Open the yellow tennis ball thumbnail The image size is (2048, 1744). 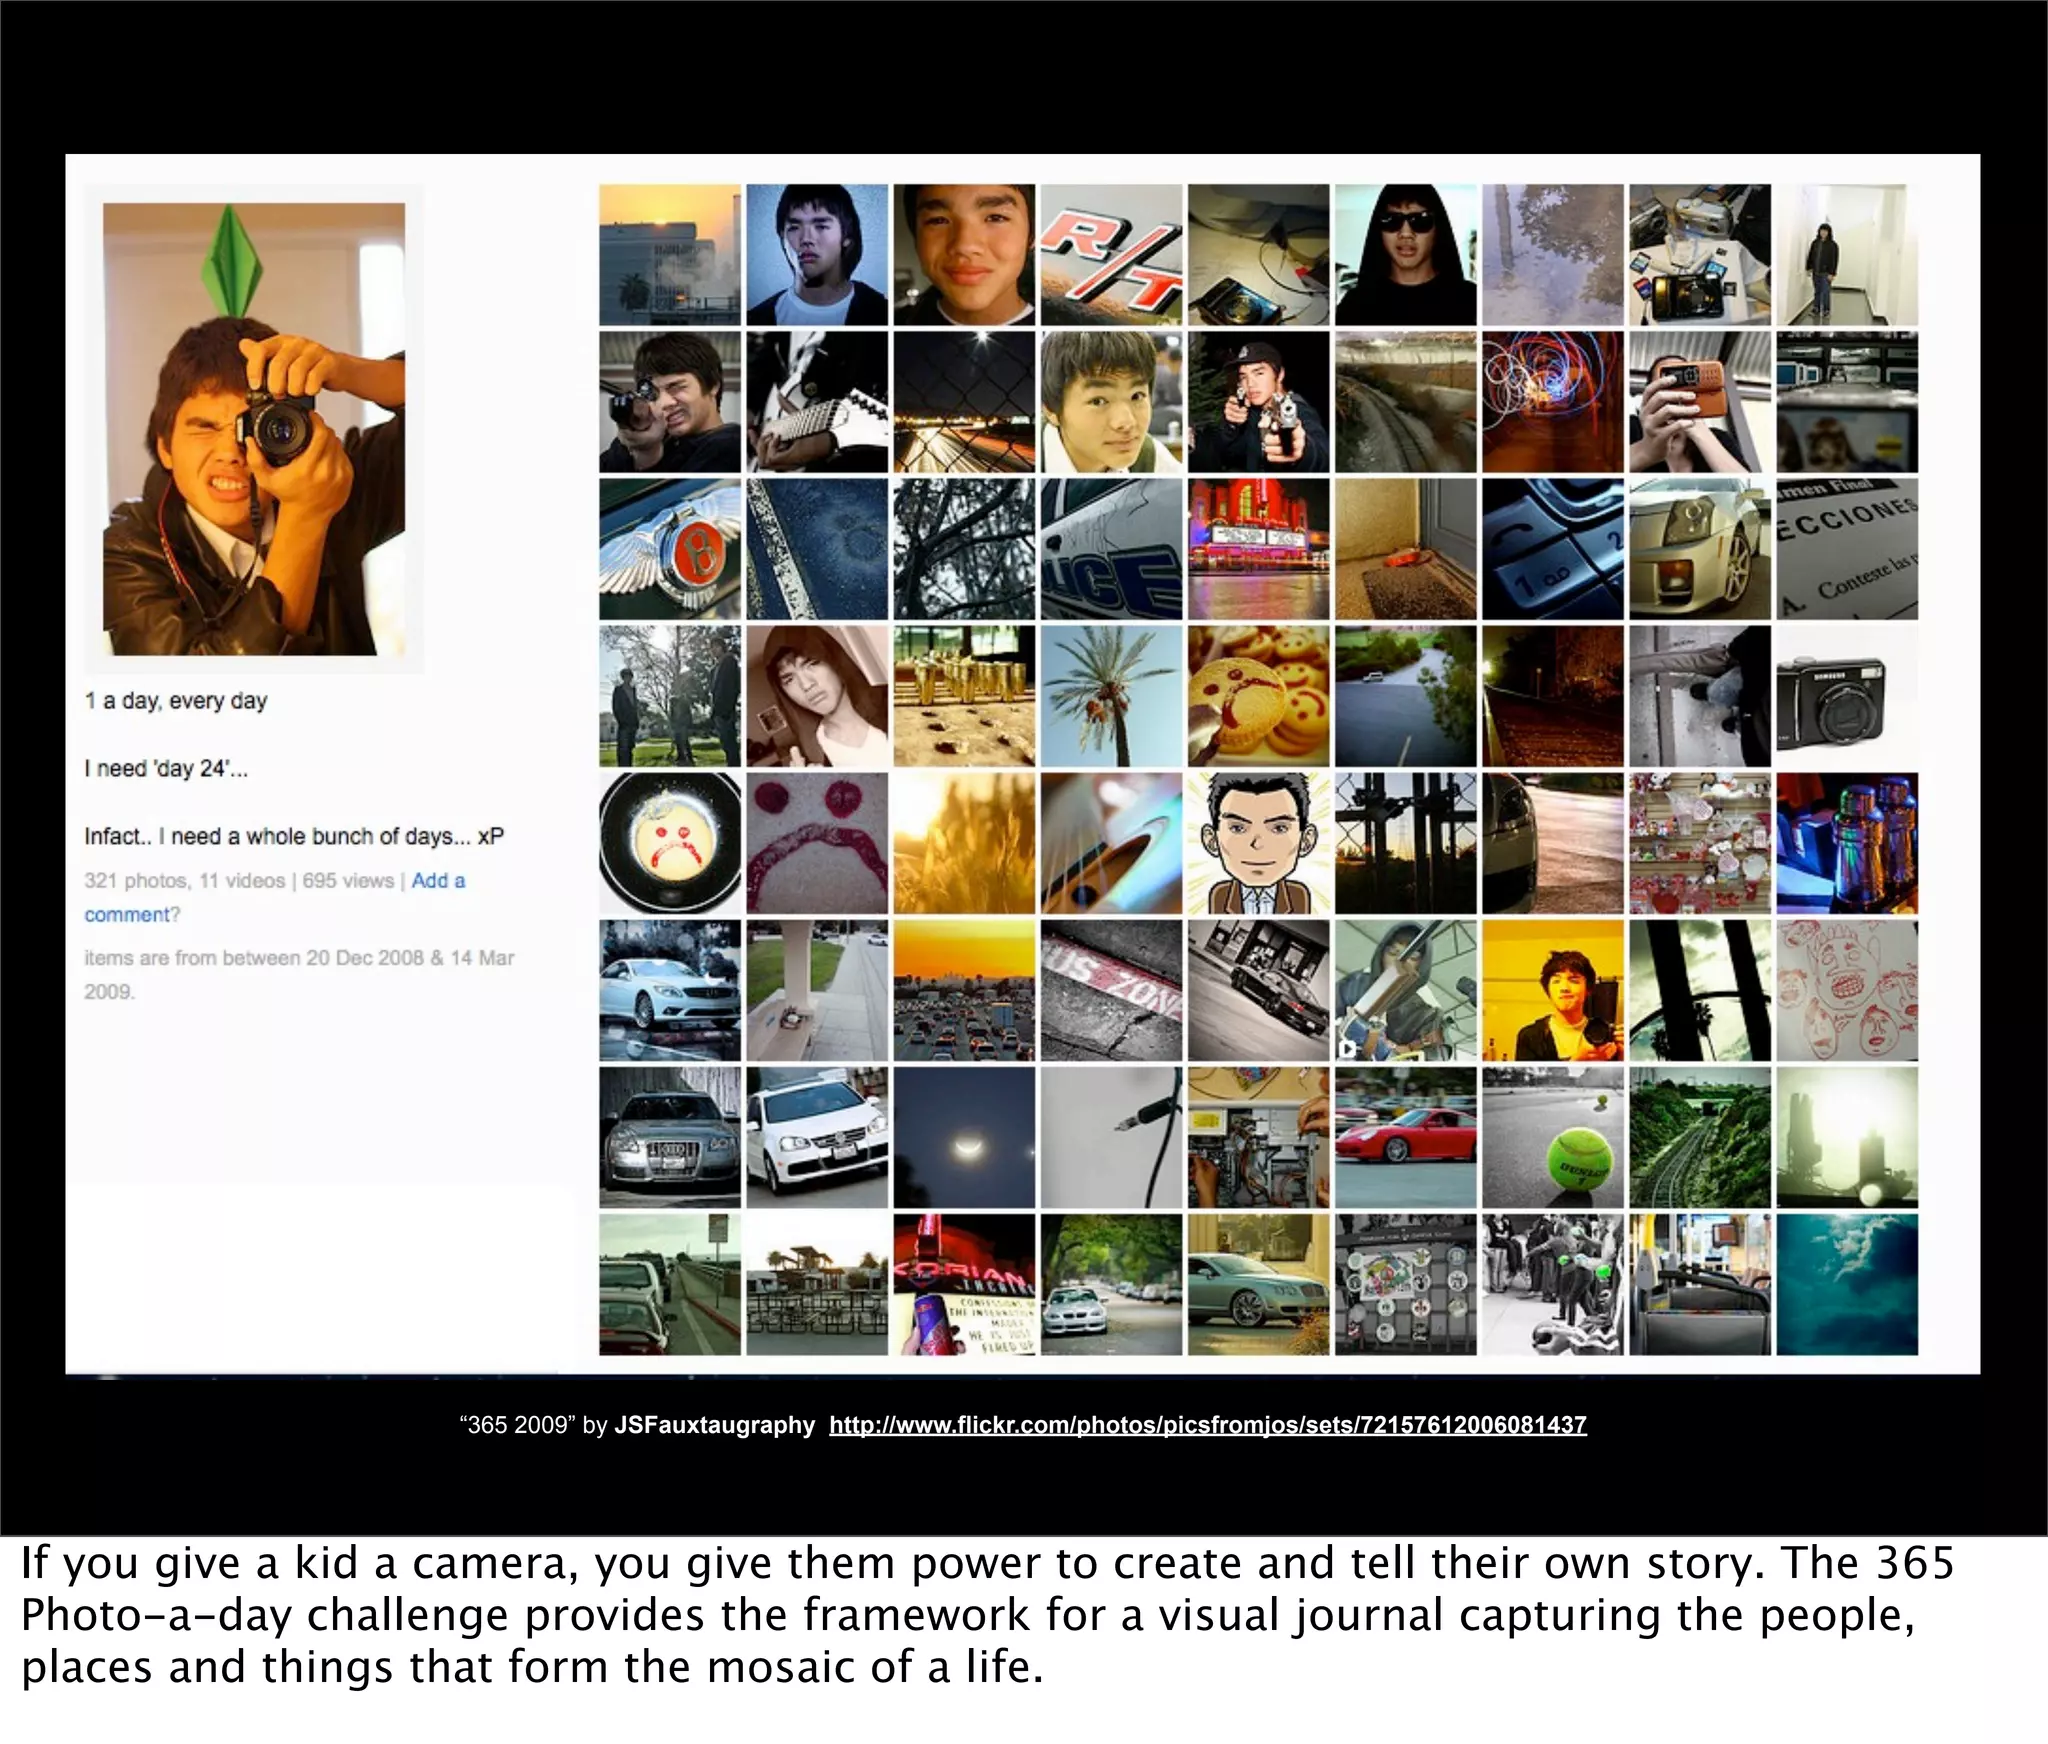tap(1552, 1137)
